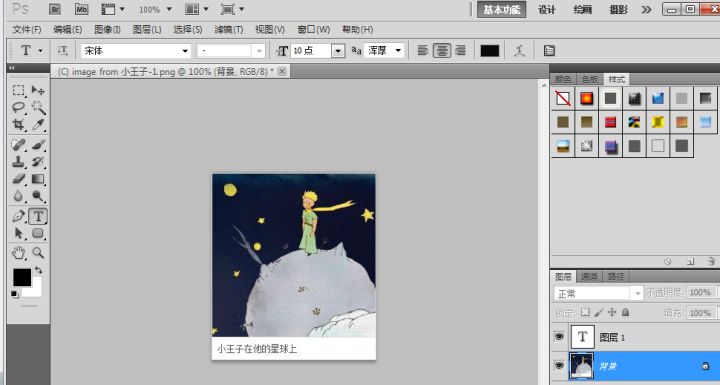Screen dimensions: 720x385
Task: Select the History Brush tool
Action: (x=38, y=162)
